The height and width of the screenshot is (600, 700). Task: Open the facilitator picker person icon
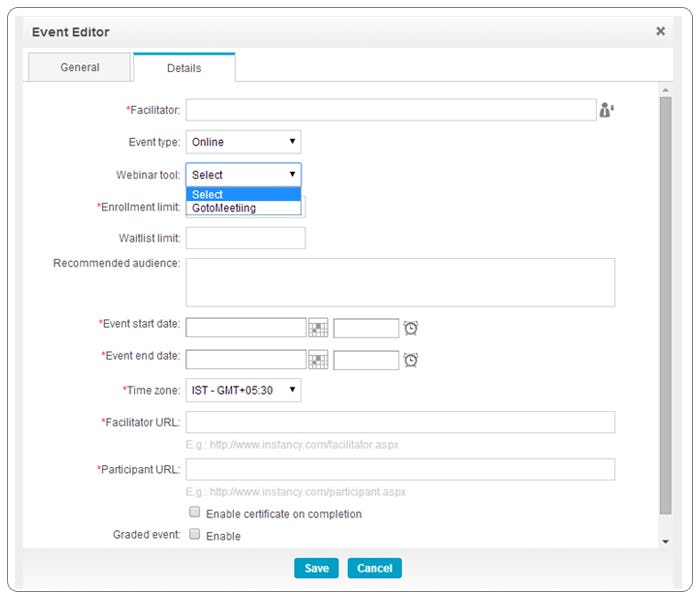606,110
